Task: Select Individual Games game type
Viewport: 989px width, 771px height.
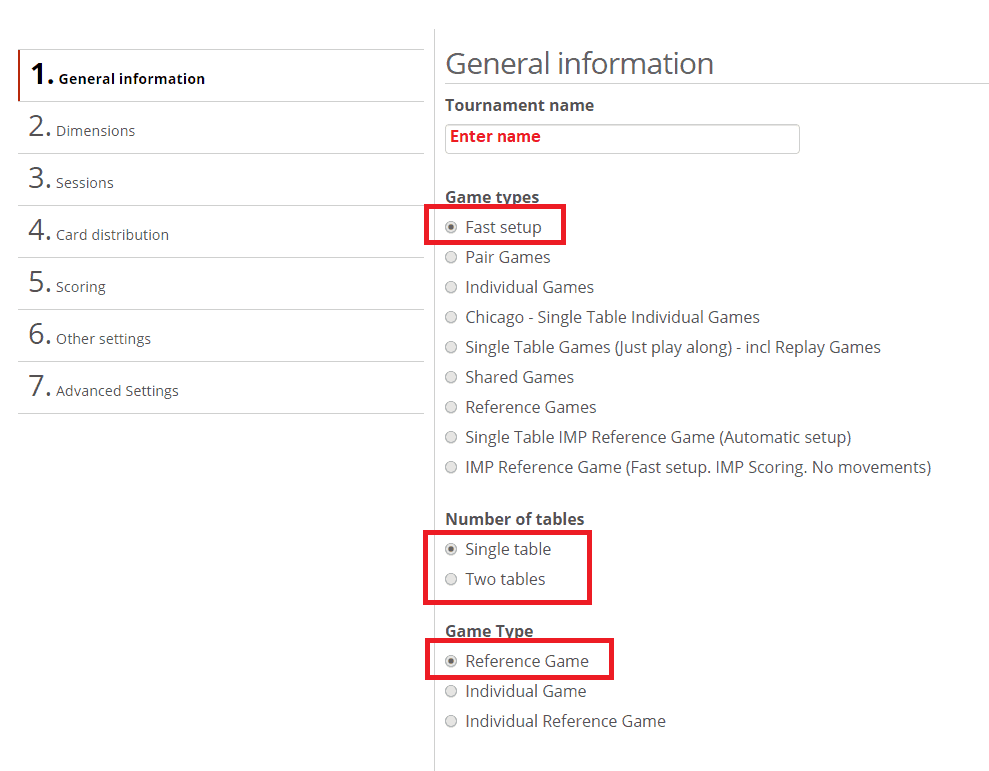Action: click(452, 287)
